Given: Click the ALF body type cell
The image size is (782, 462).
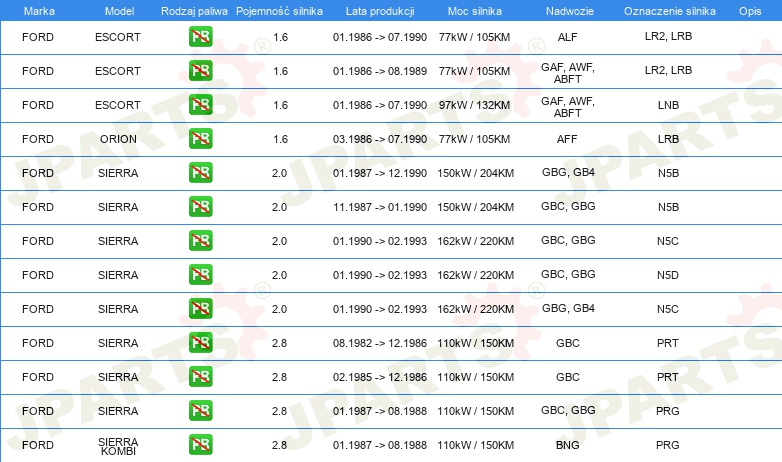Looking at the screenshot, I should [568, 37].
